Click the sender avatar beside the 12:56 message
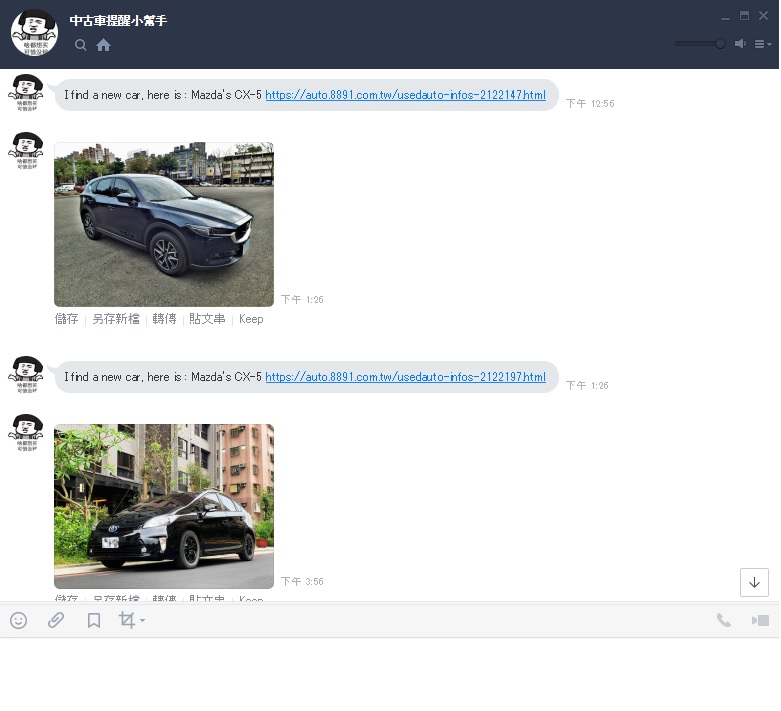The image size is (781, 711). (26, 92)
